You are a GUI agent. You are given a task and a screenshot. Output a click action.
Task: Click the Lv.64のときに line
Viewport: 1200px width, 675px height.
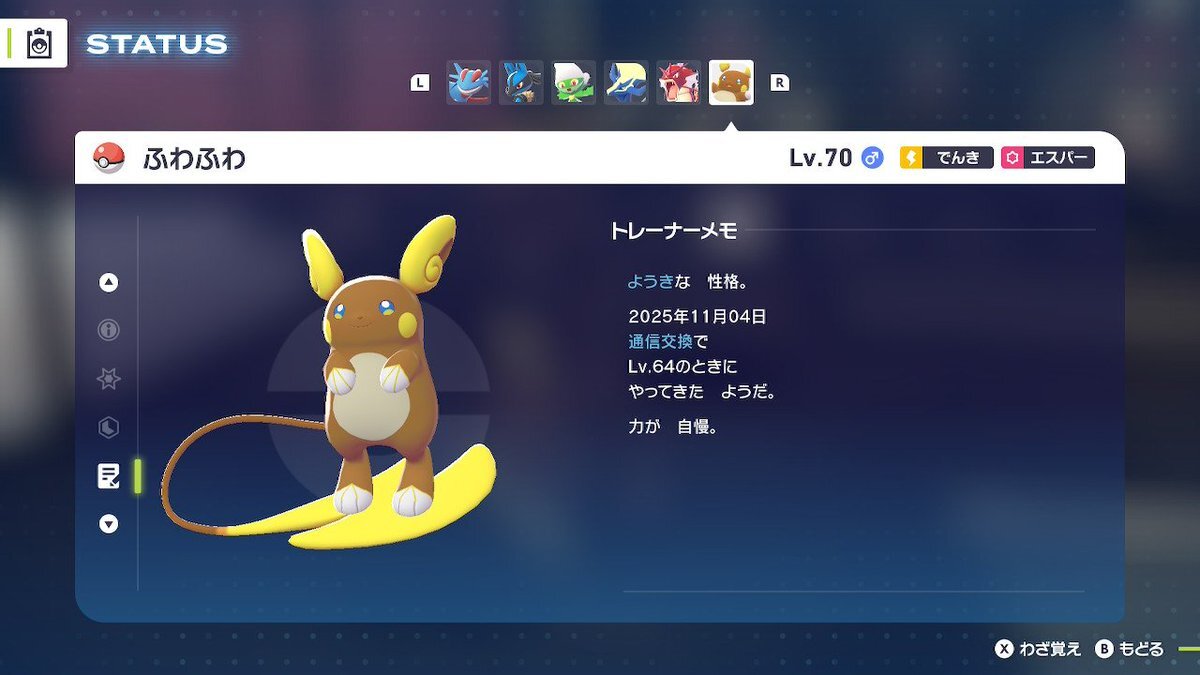(683, 367)
